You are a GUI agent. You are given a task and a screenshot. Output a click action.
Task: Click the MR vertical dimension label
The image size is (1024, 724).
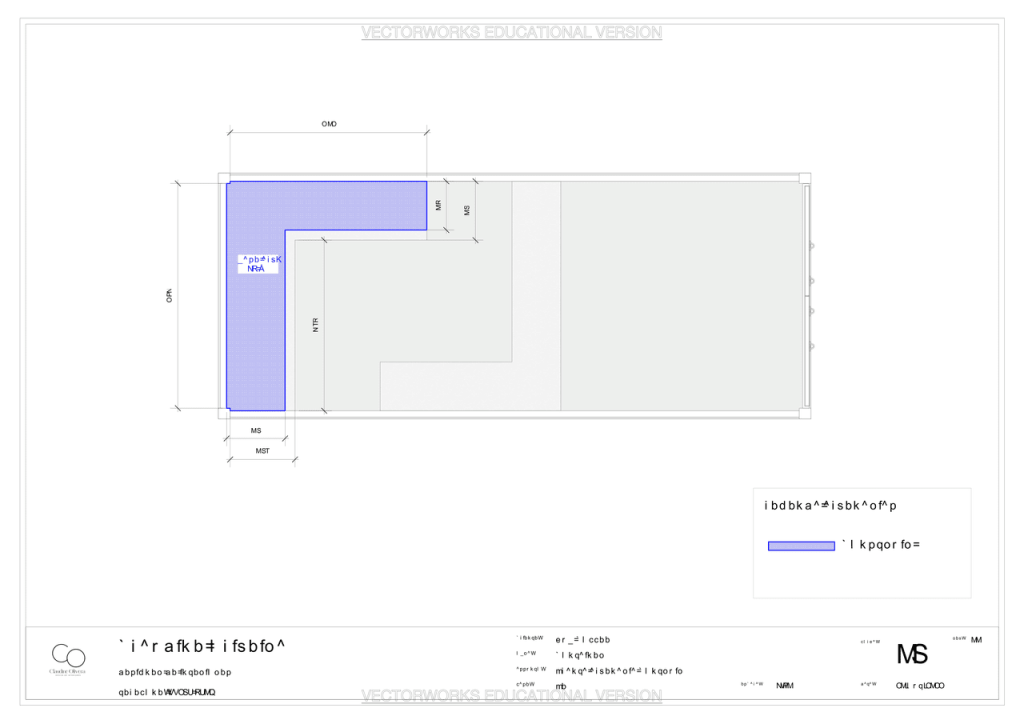(438, 205)
